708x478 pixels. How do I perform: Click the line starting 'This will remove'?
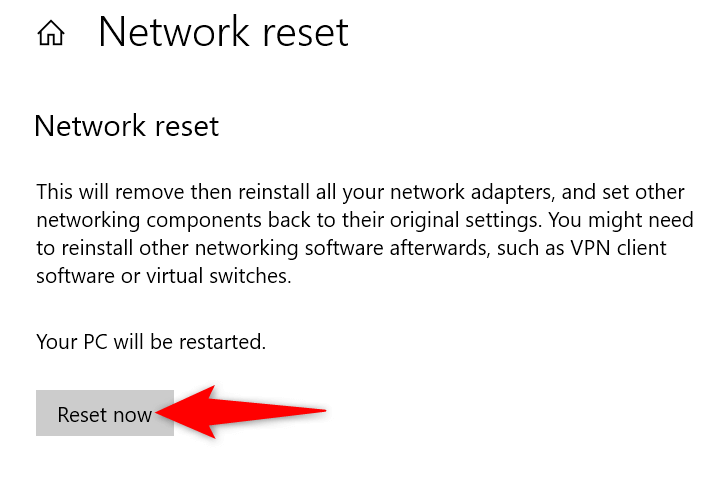coord(360,191)
